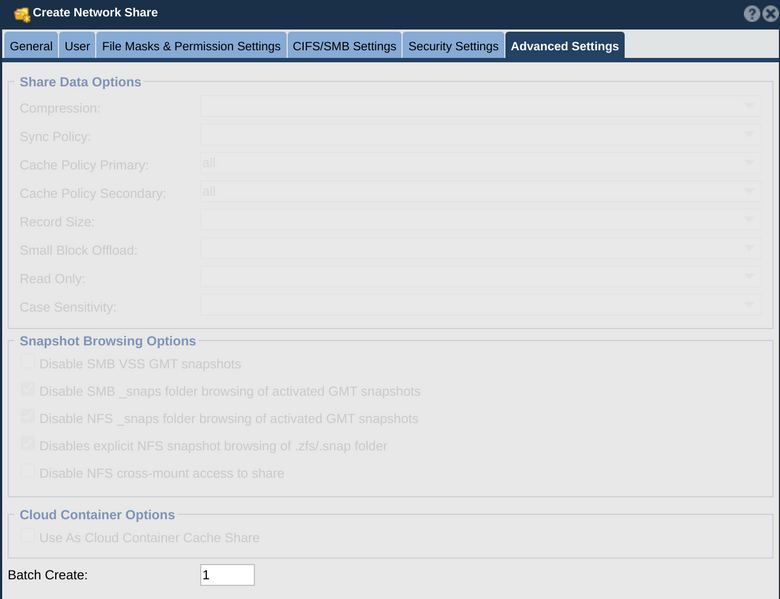Click the Batch Create label

coord(48,575)
